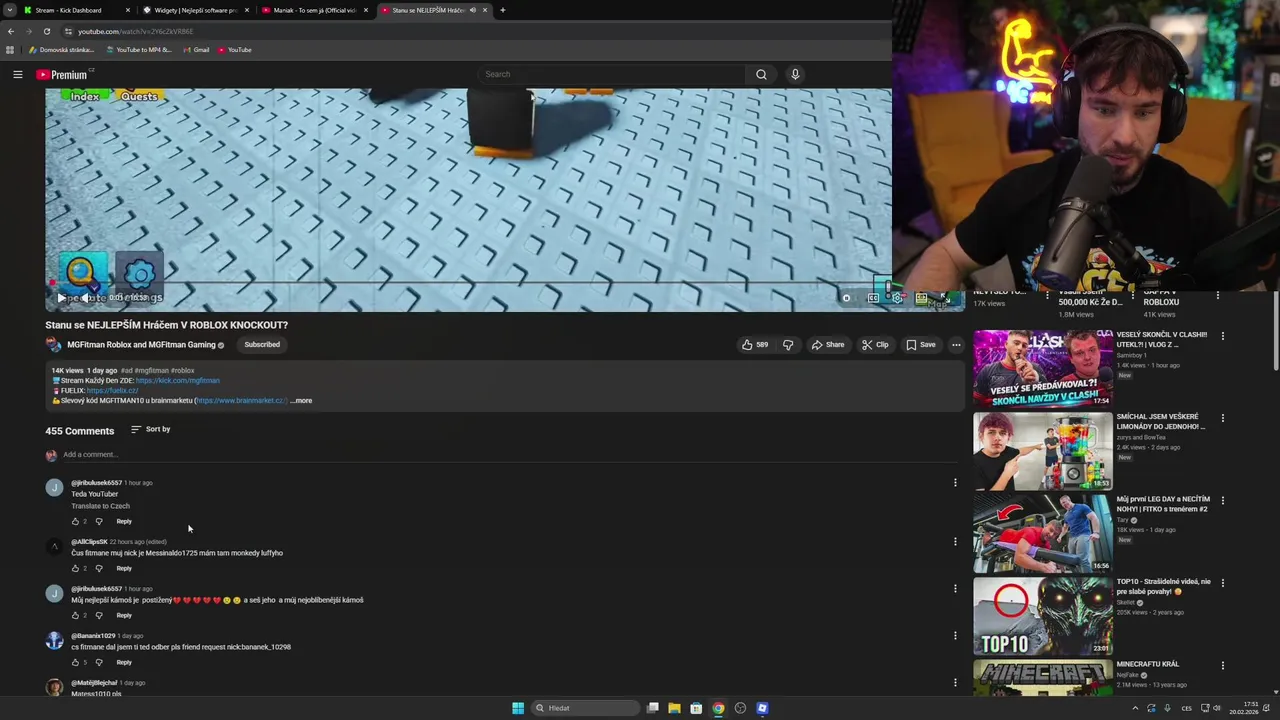The image size is (1280, 720).
Task: Open options menu for @AllClipsSK comment
Action: click(955, 542)
